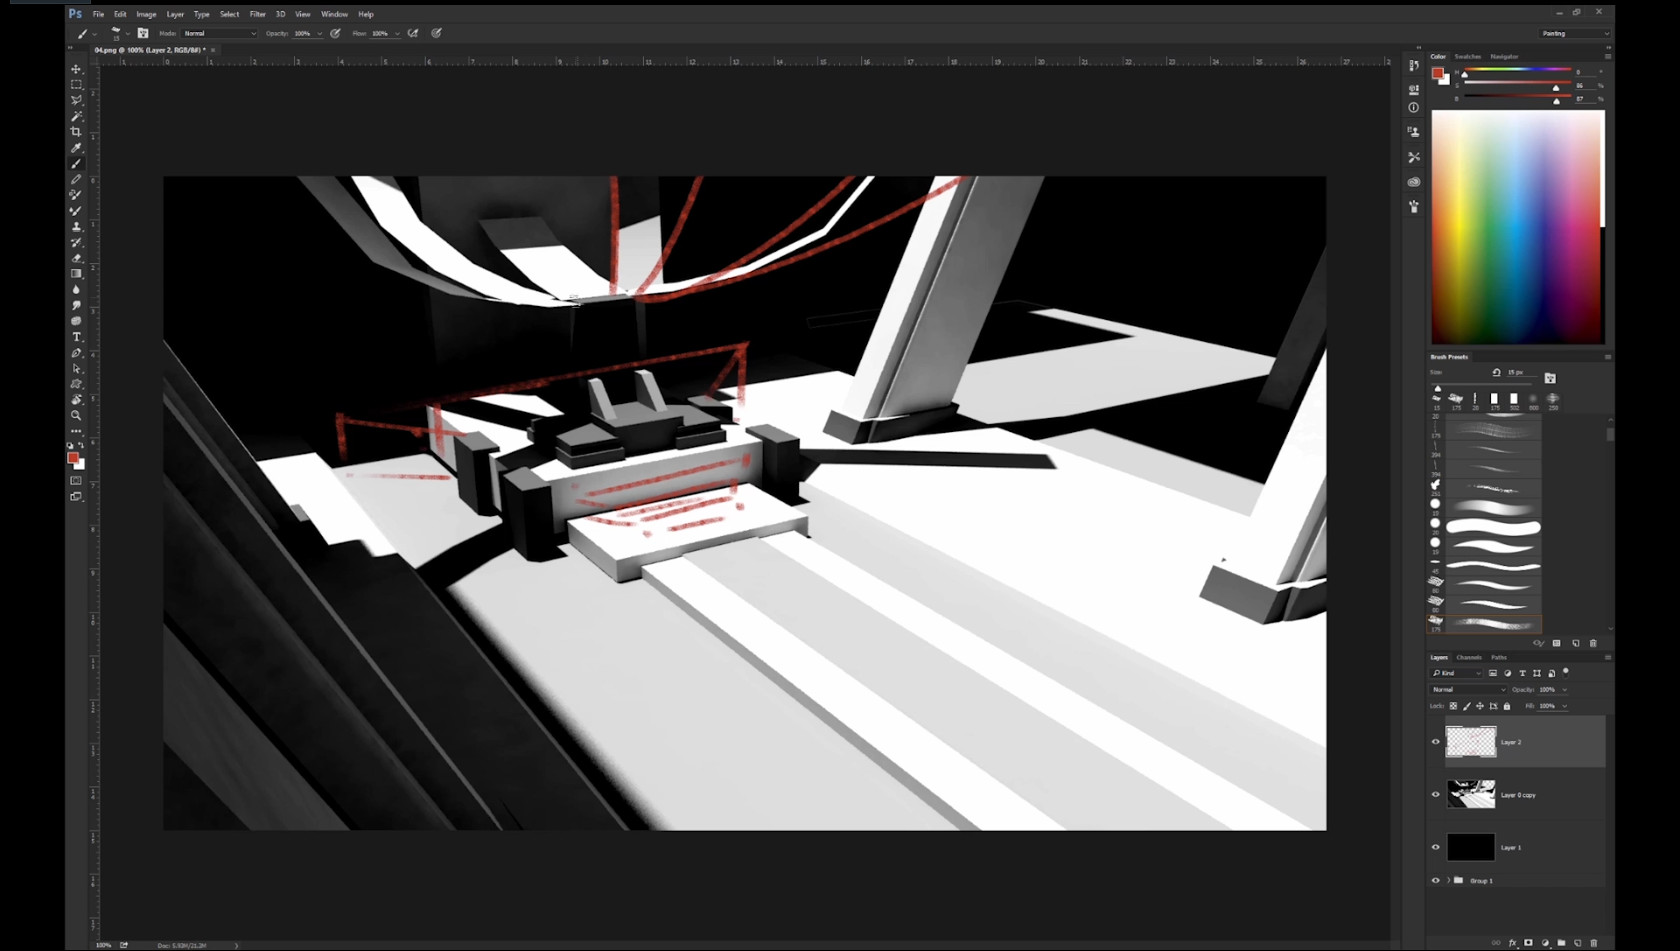
Task: Select the Eyedropper tool
Action: coord(76,148)
